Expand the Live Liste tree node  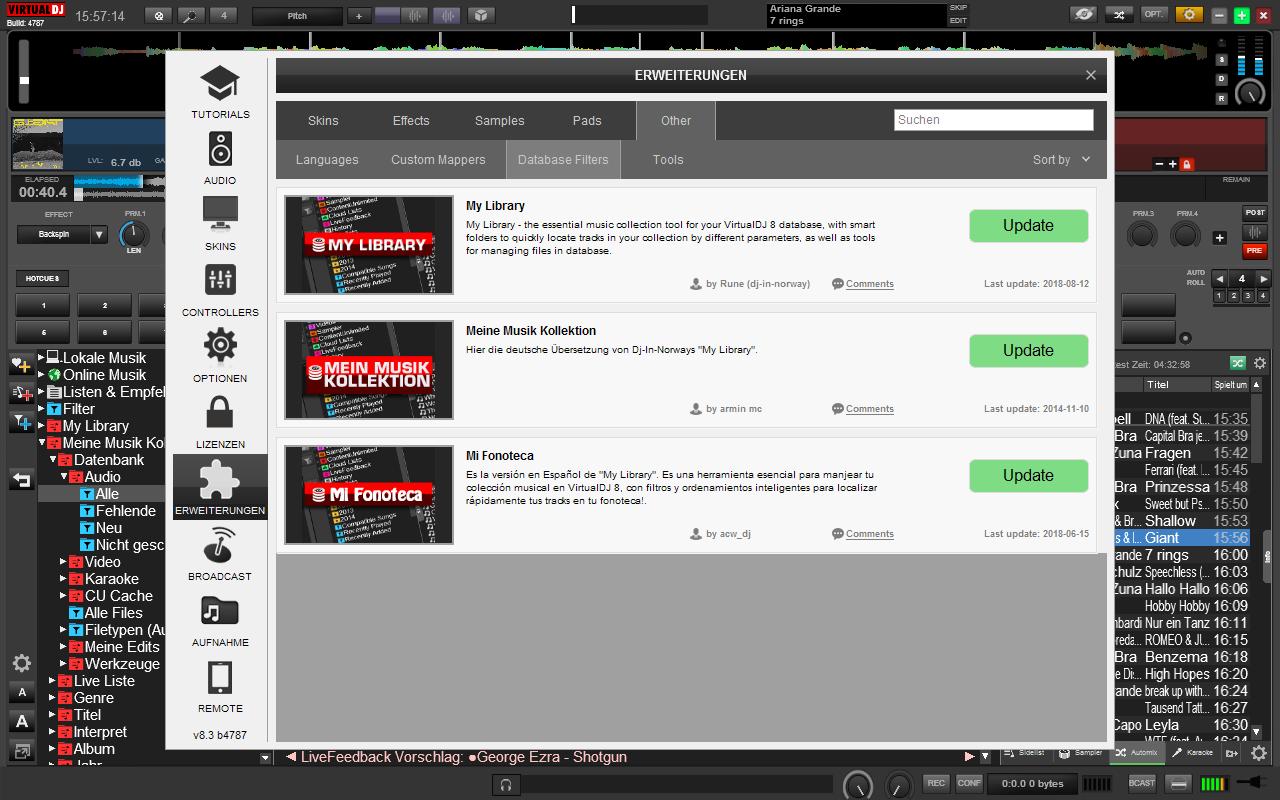(x=53, y=681)
